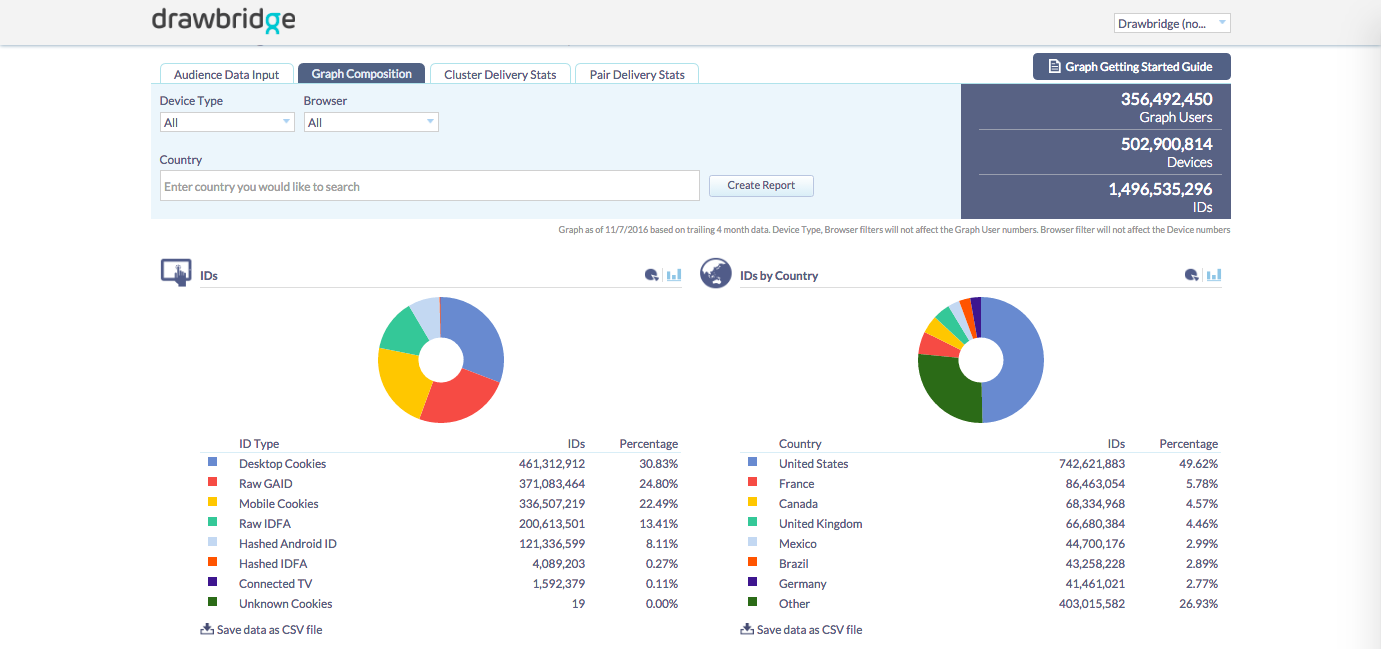Viewport: 1381px width, 649px height.
Task: Click the Unknown Cookies dark-green swatch
Action: tap(213, 602)
